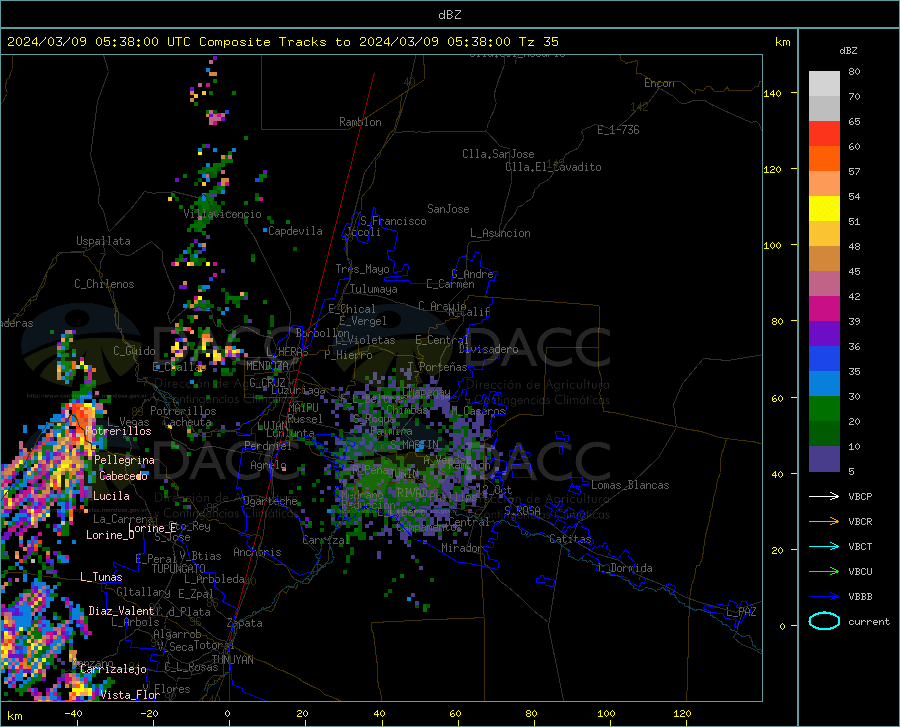Click the C_Chilenos label

[104, 284]
